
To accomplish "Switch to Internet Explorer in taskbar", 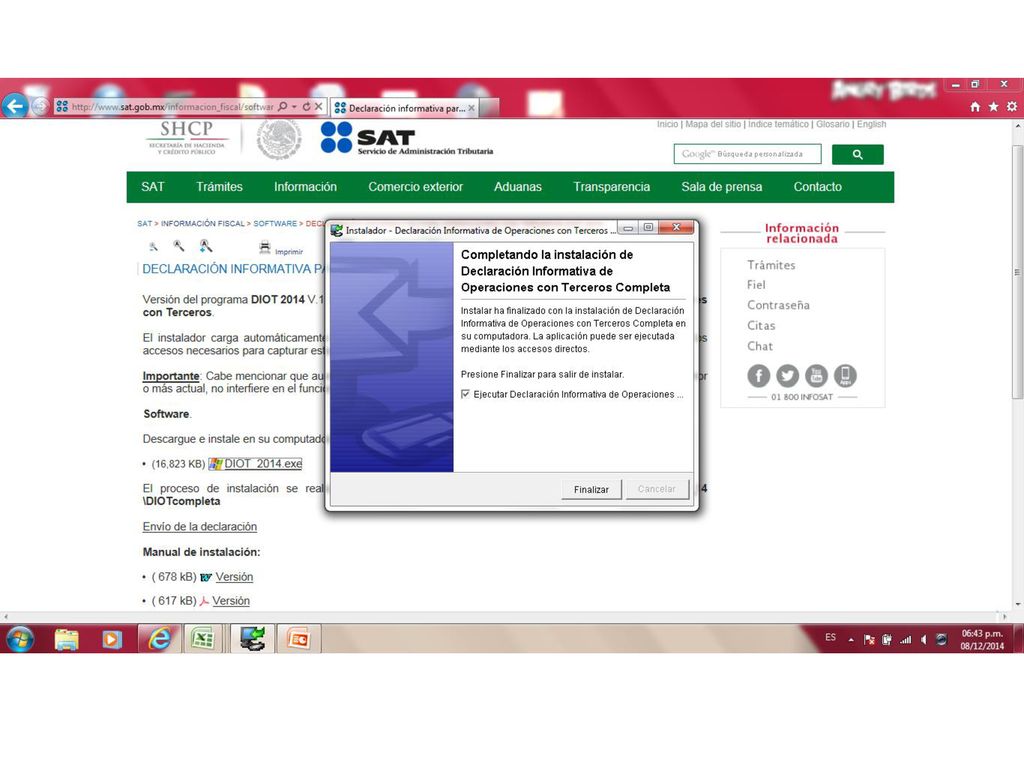I will coord(159,639).
